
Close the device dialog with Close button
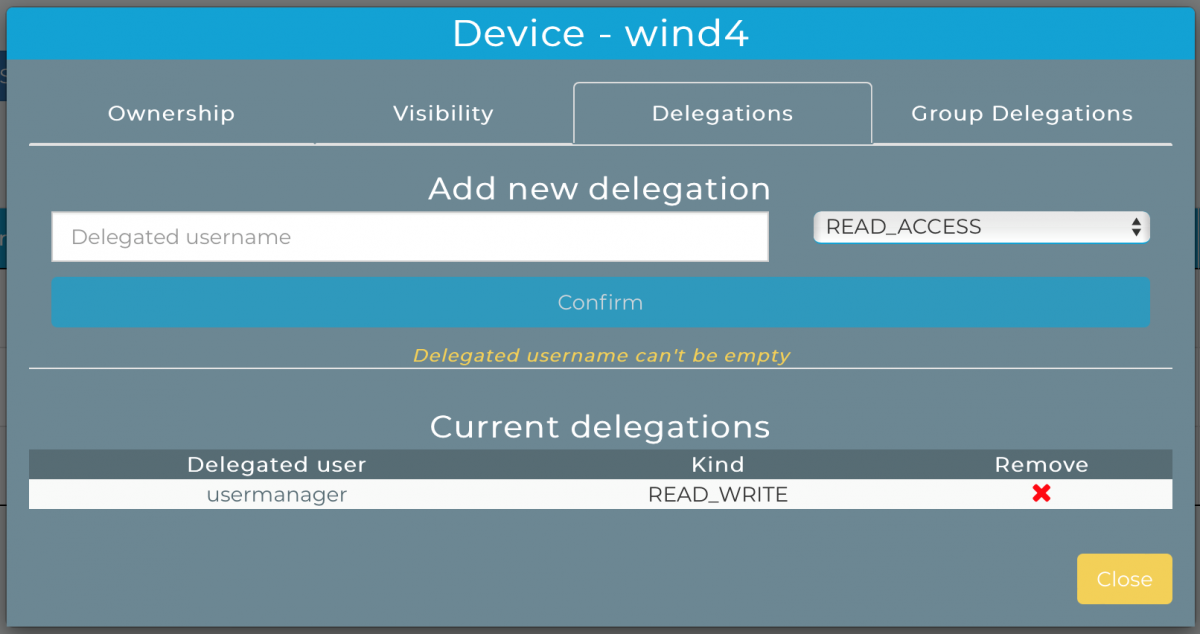click(x=1124, y=579)
